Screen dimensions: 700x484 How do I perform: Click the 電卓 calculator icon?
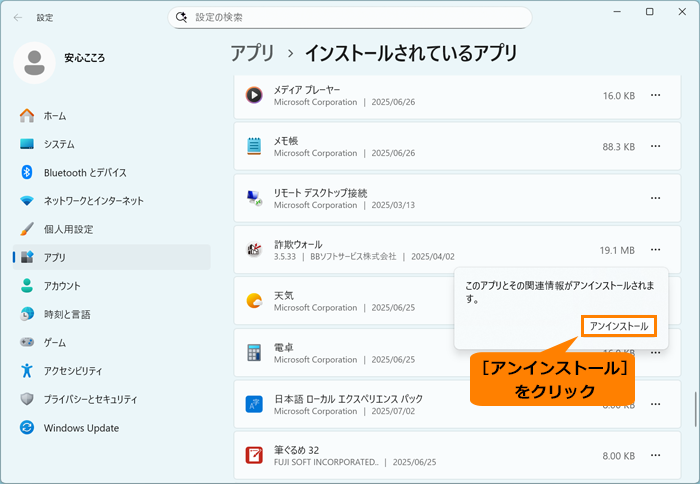[x=254, y=352]
